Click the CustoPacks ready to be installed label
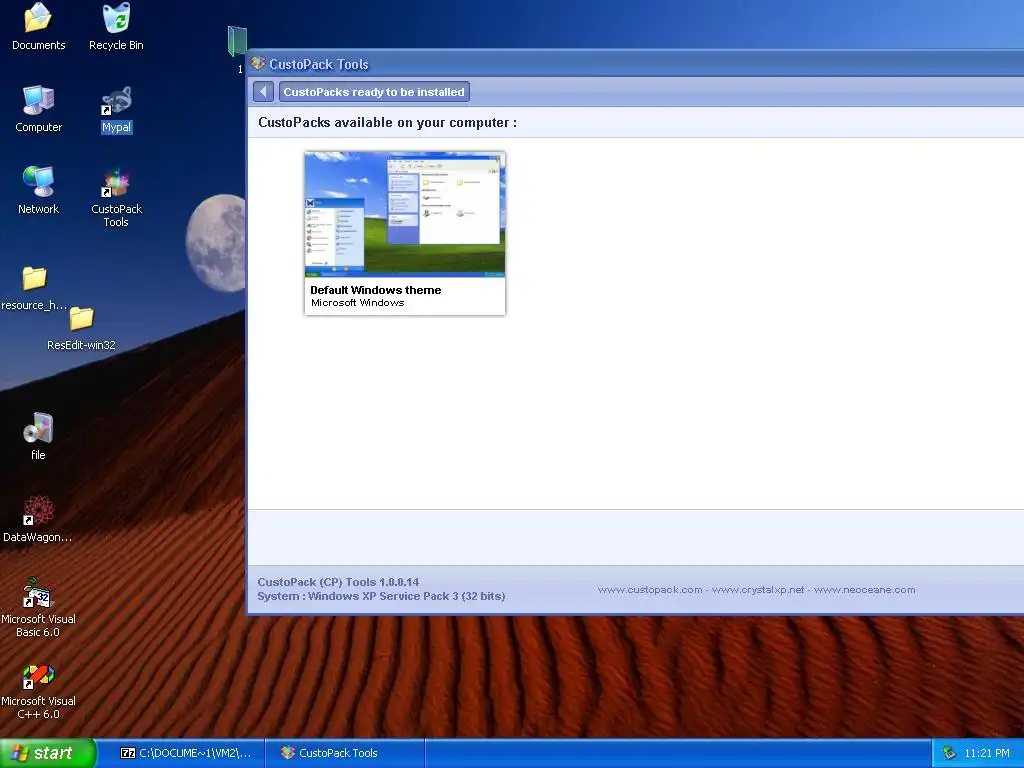 point(374,91)
